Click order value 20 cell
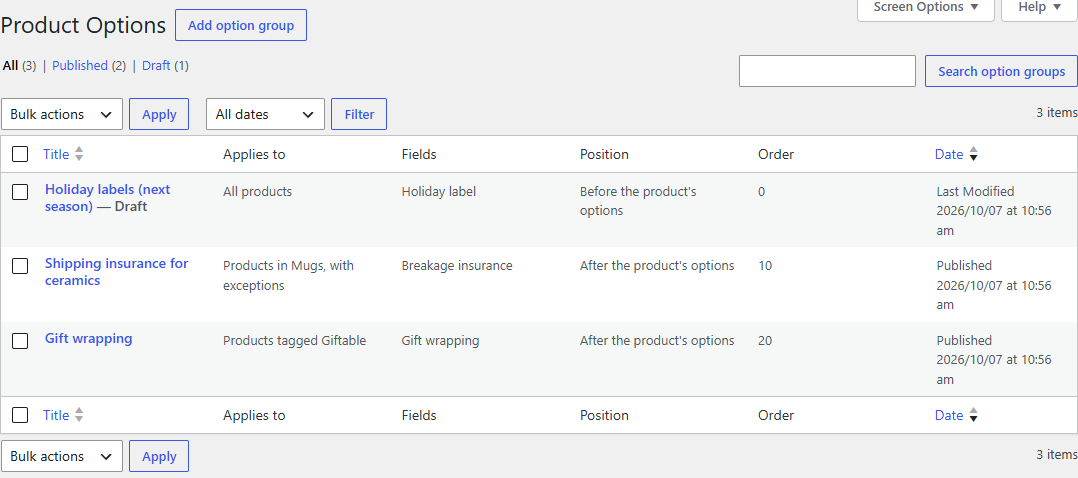 764,340
